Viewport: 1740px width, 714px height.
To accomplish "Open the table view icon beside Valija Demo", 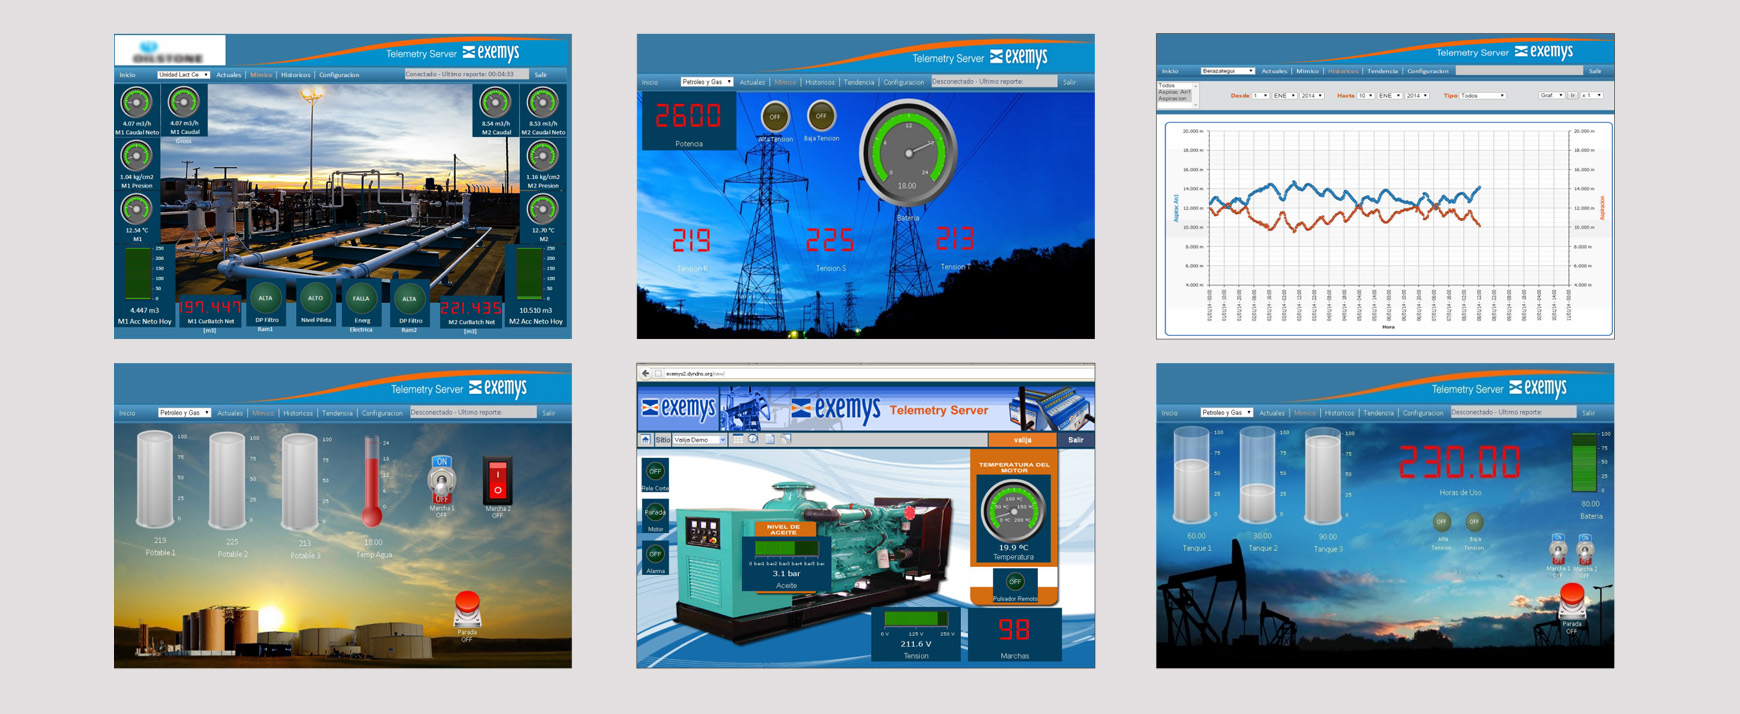I will click(738, 440).
